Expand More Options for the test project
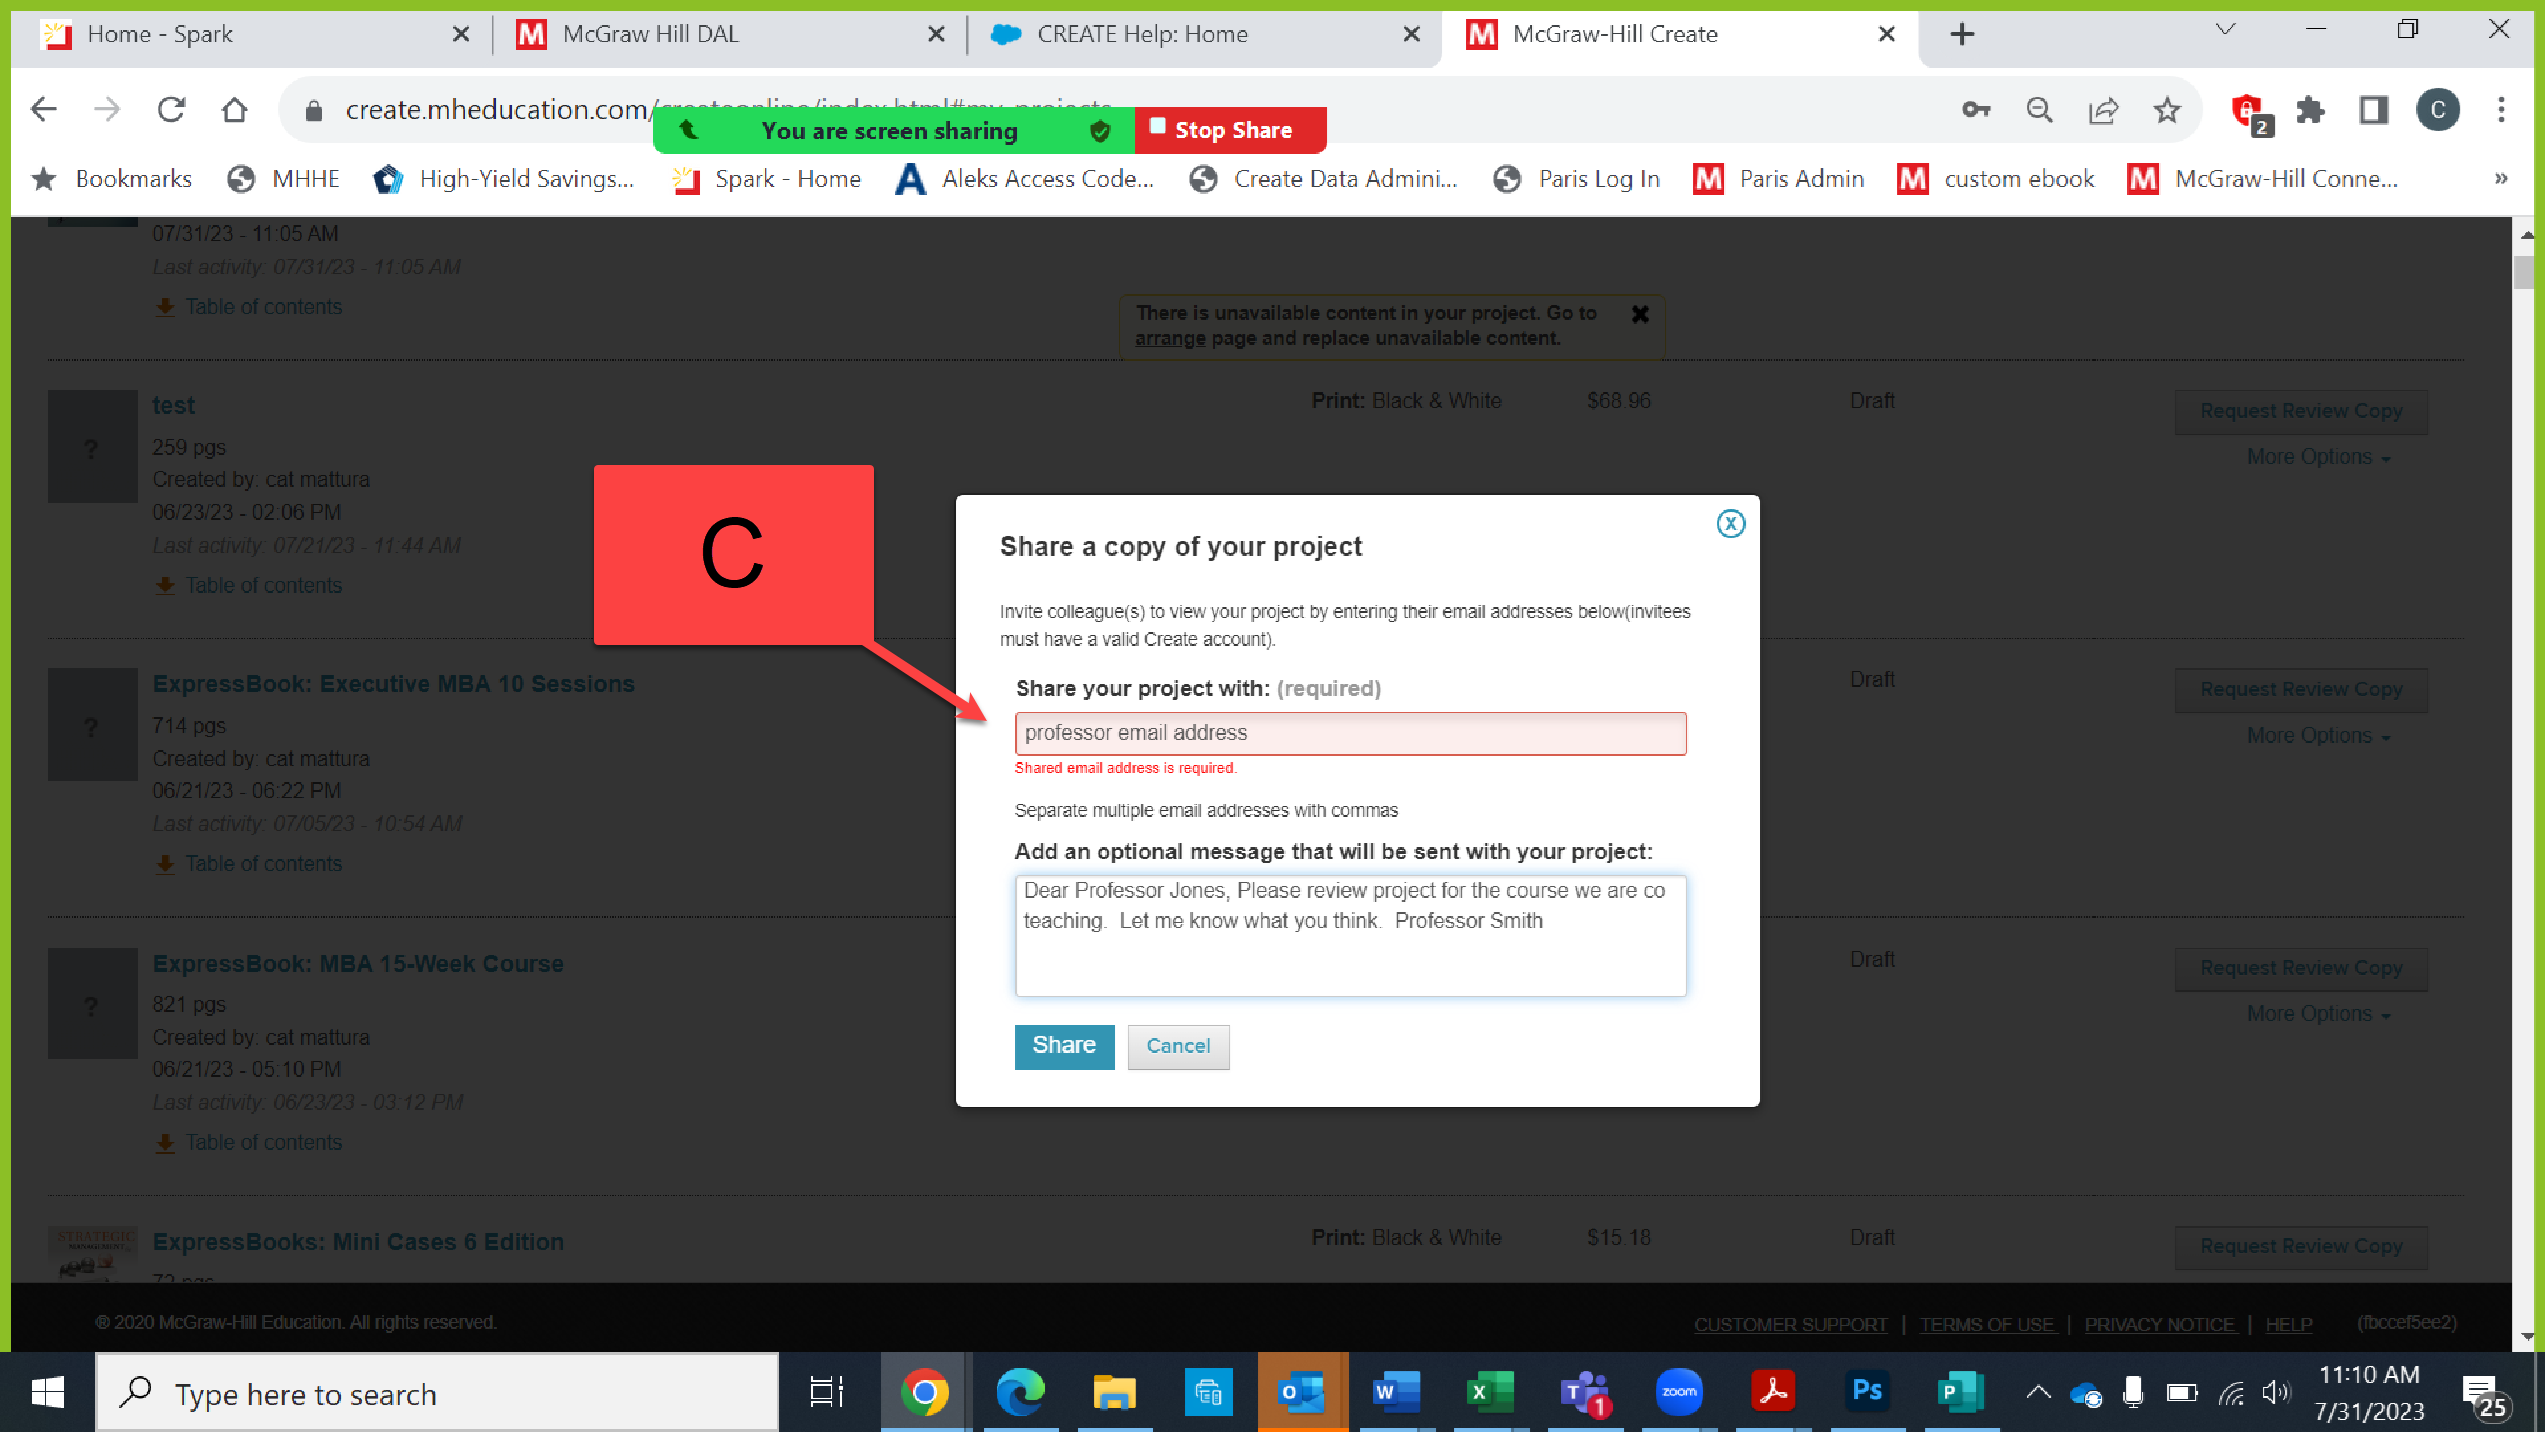 coord(2317,456)
